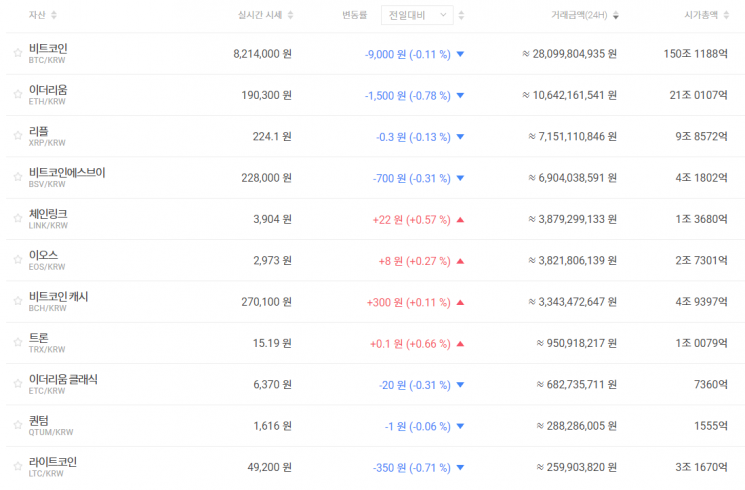Image resolution: width=745 pixels, height=490 pixels.
Task: Click price 224.1 원
Action: [272, 136]
